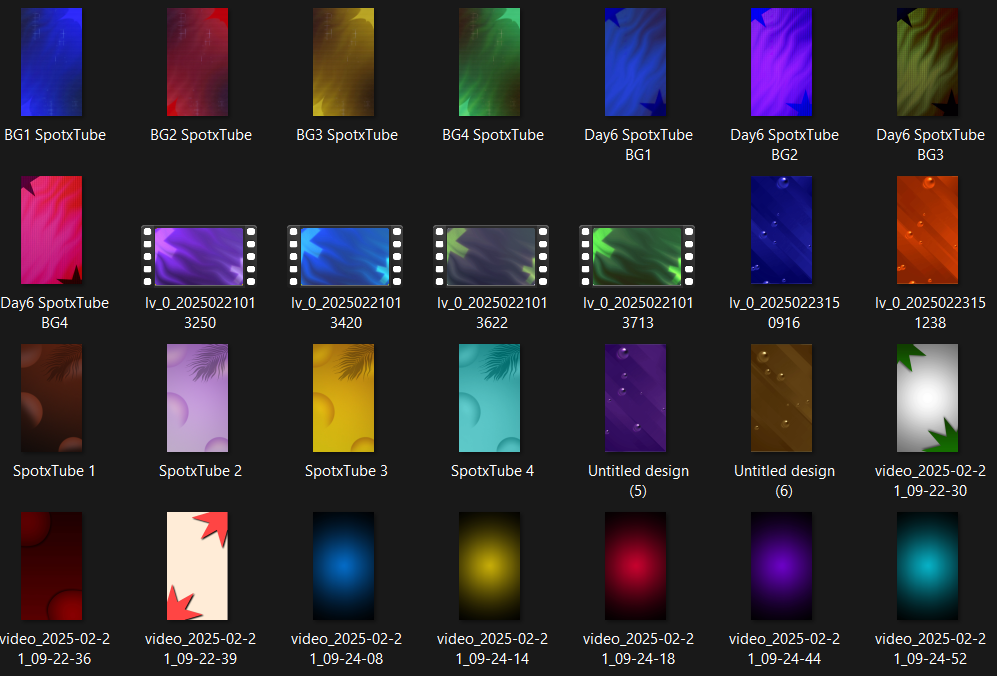Image resolution: width=997 pixels, height=676 pixels.
Task: Open the dark blue lv_0_20250223150916 file
Action: (781, 230)
